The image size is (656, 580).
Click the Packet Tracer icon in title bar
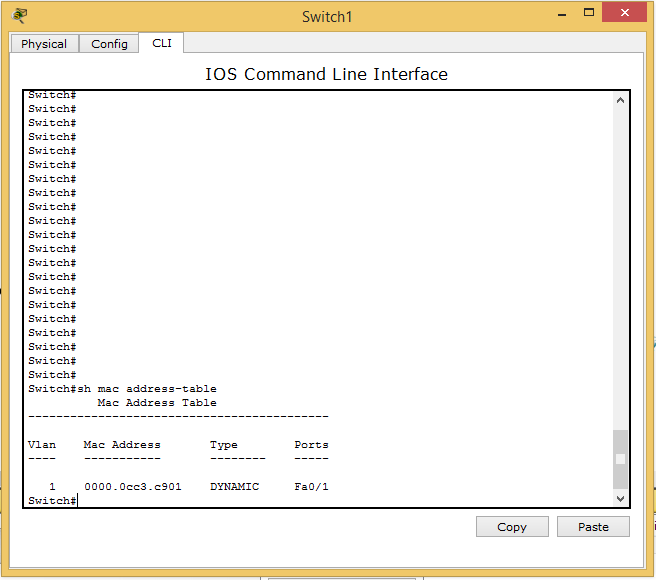(21, 16)
